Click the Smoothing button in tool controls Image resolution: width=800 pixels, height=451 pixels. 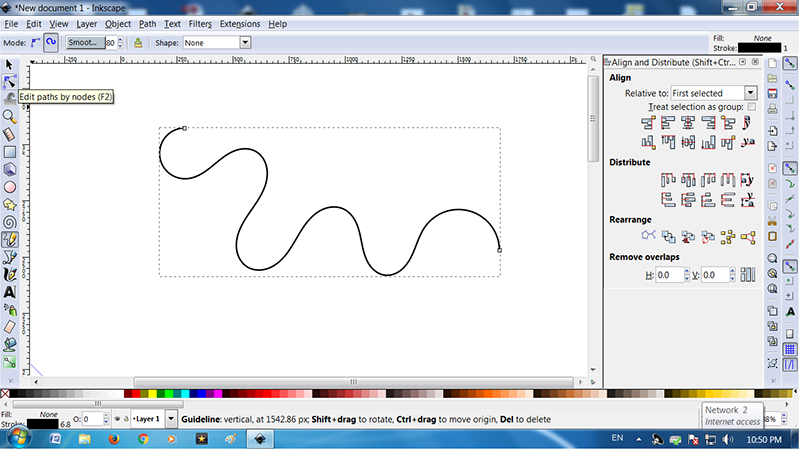tap(85, 43)
